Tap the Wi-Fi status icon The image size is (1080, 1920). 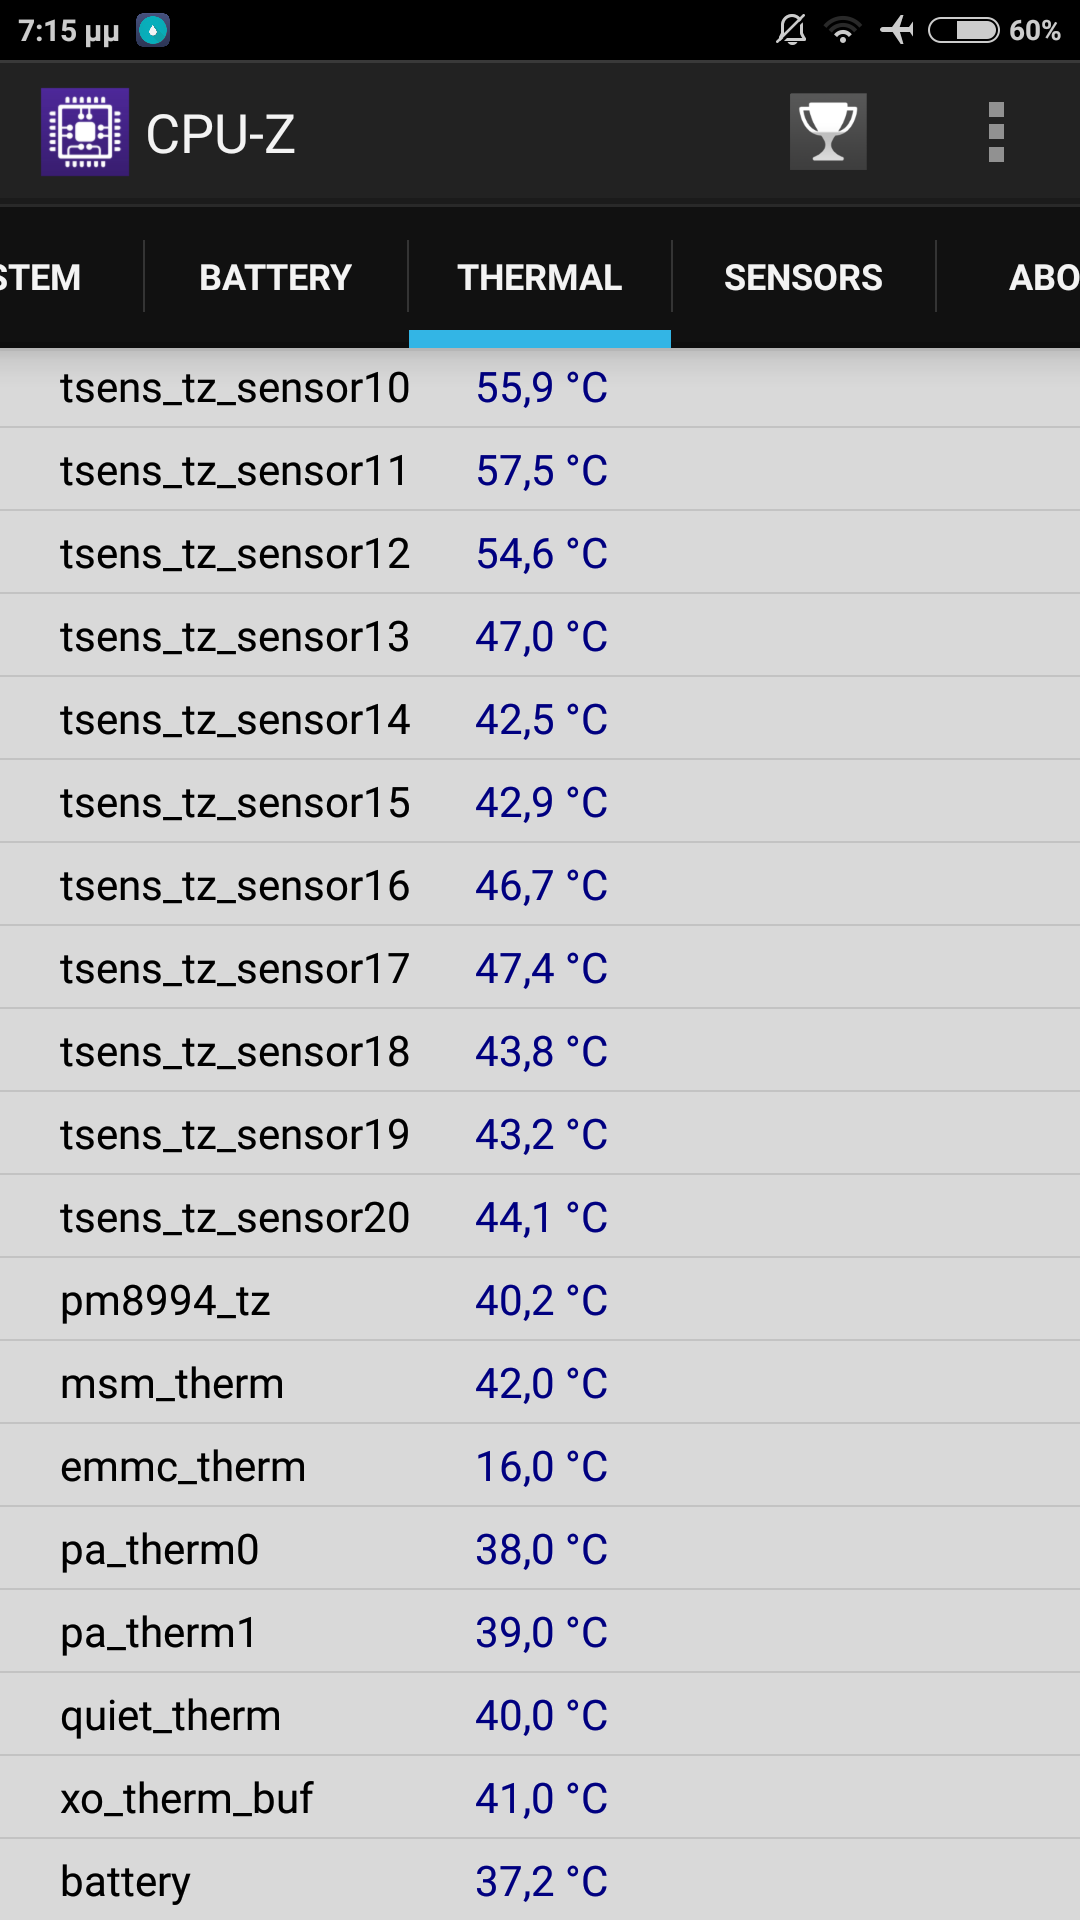click(x=843, y=30)
